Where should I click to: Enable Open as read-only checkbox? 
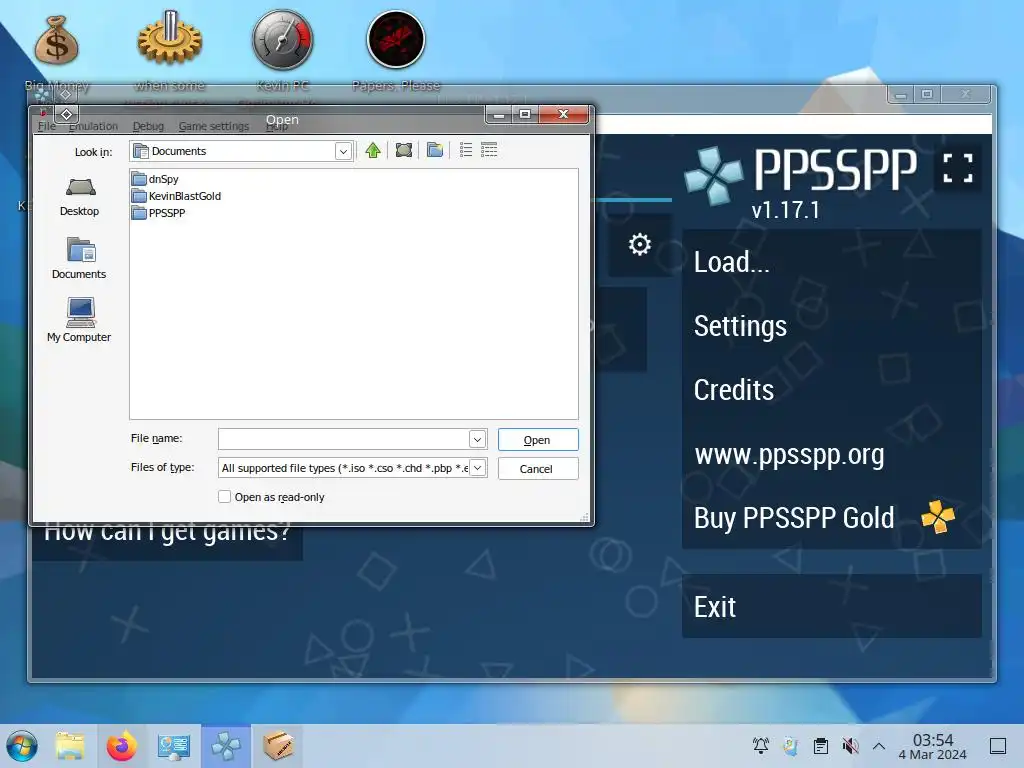tap(225, 497)
